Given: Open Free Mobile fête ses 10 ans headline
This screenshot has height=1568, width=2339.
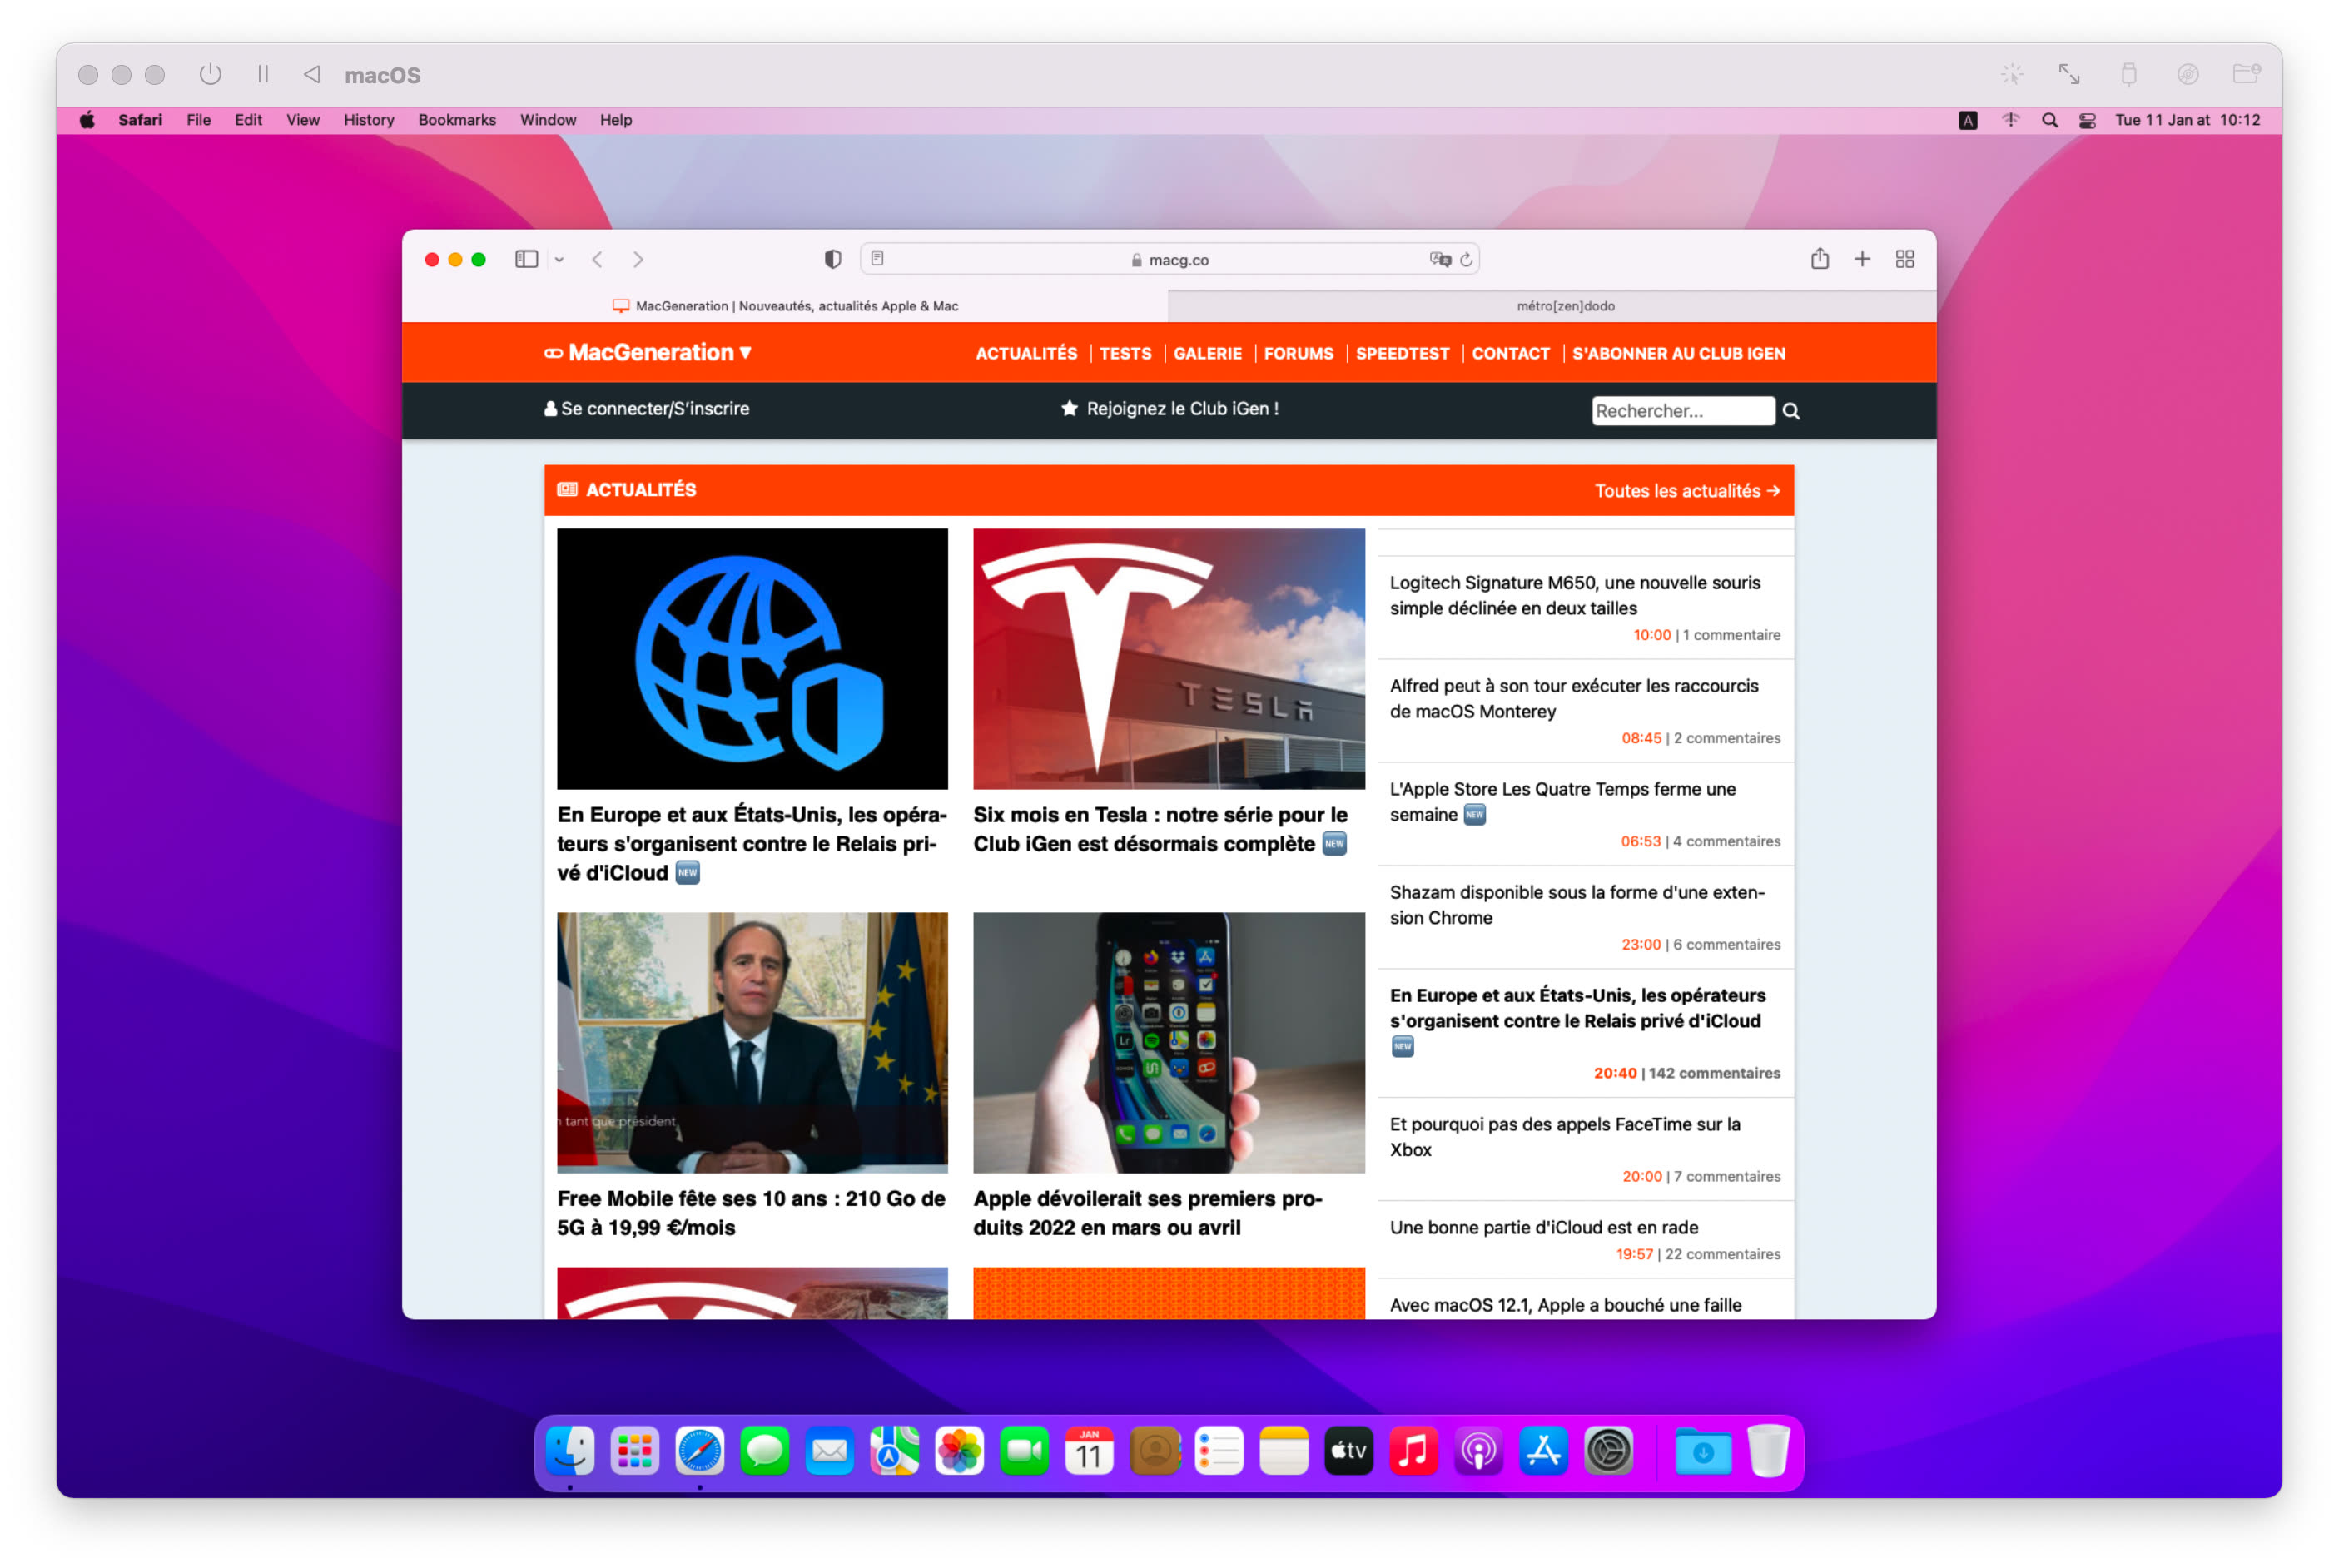Looking at the screenshot, I should (751, 1213).
